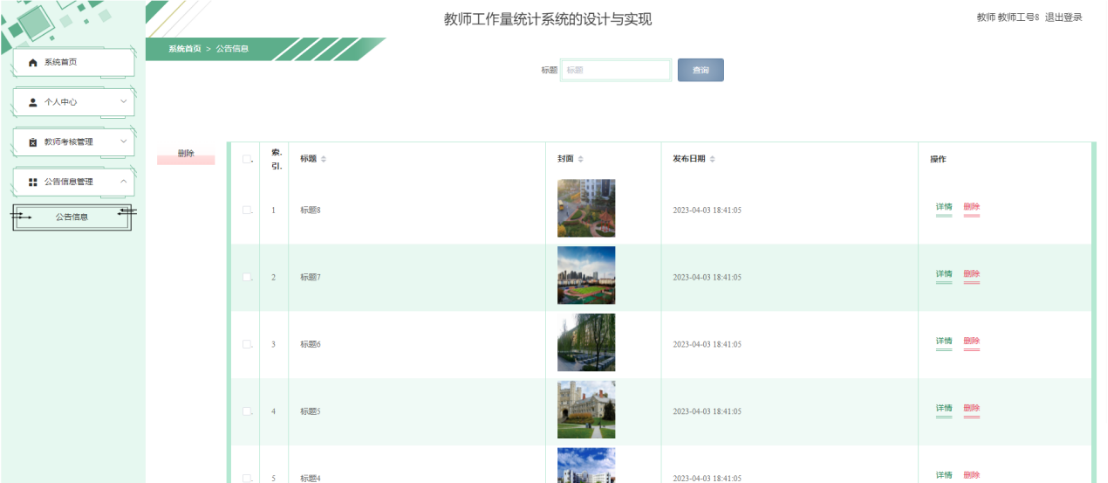
Task: Open the 公告信息管理 sidebar menu
Action: click(x=73, y=182)
